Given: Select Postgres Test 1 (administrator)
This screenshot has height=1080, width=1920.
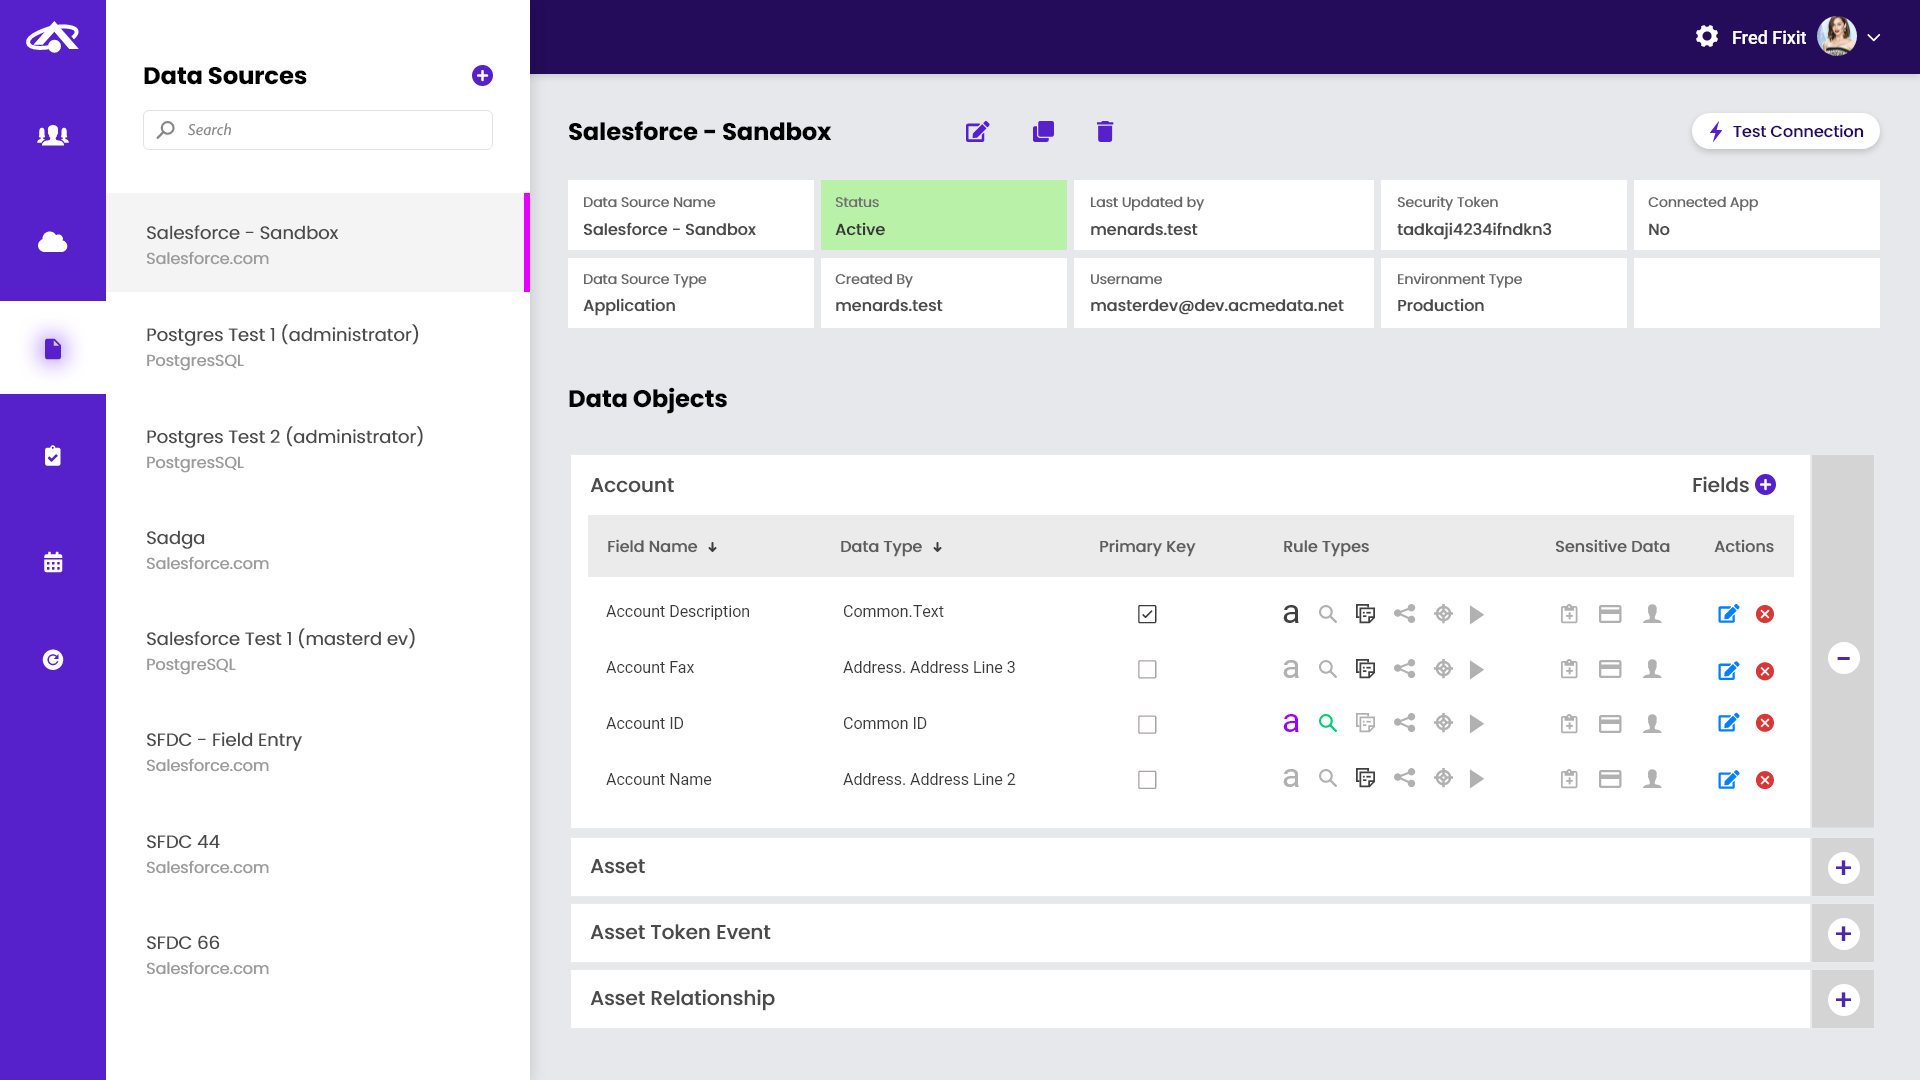Looking at the screenshot, I should click(317, 346).
